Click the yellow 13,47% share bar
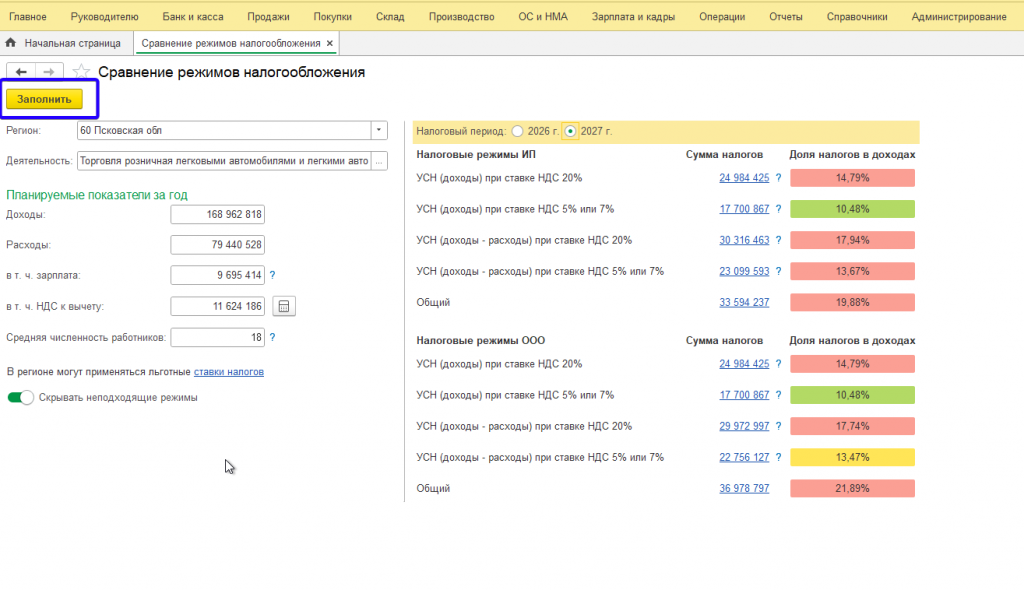1024x590 pixels. [x=852, y=457]
